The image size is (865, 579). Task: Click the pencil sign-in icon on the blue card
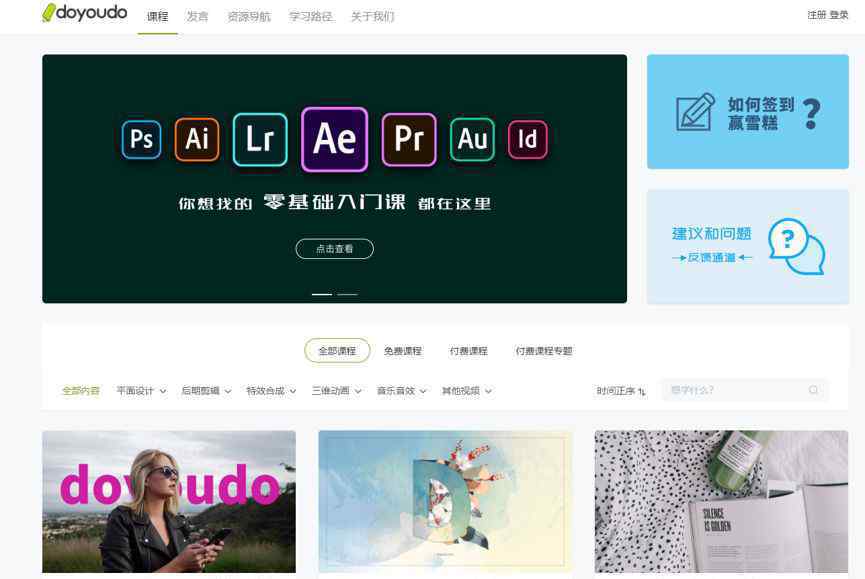coord(695,112)
